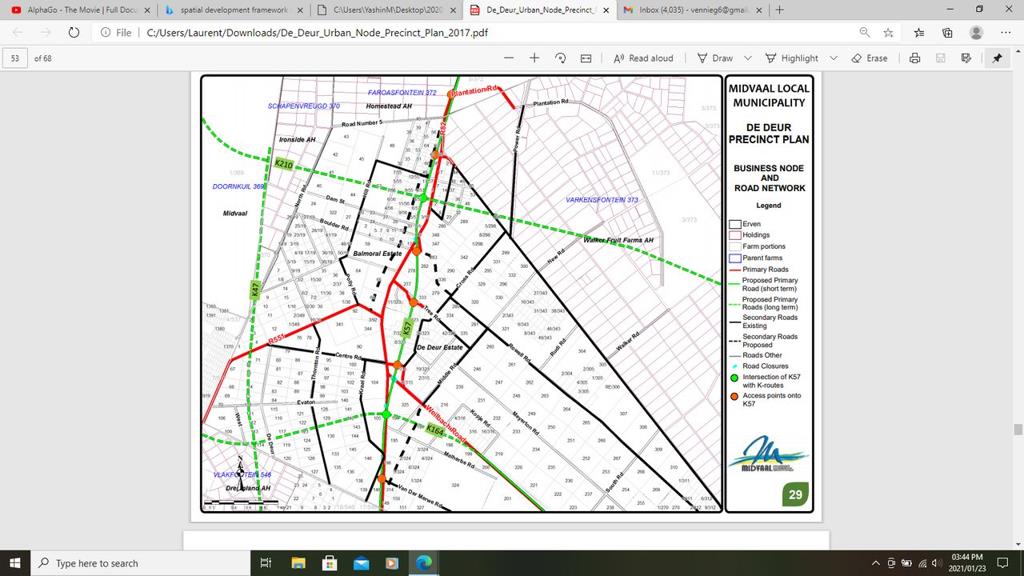1024x576 pixels.
Task: Click the zoom out minus icon
Action: 509,58
